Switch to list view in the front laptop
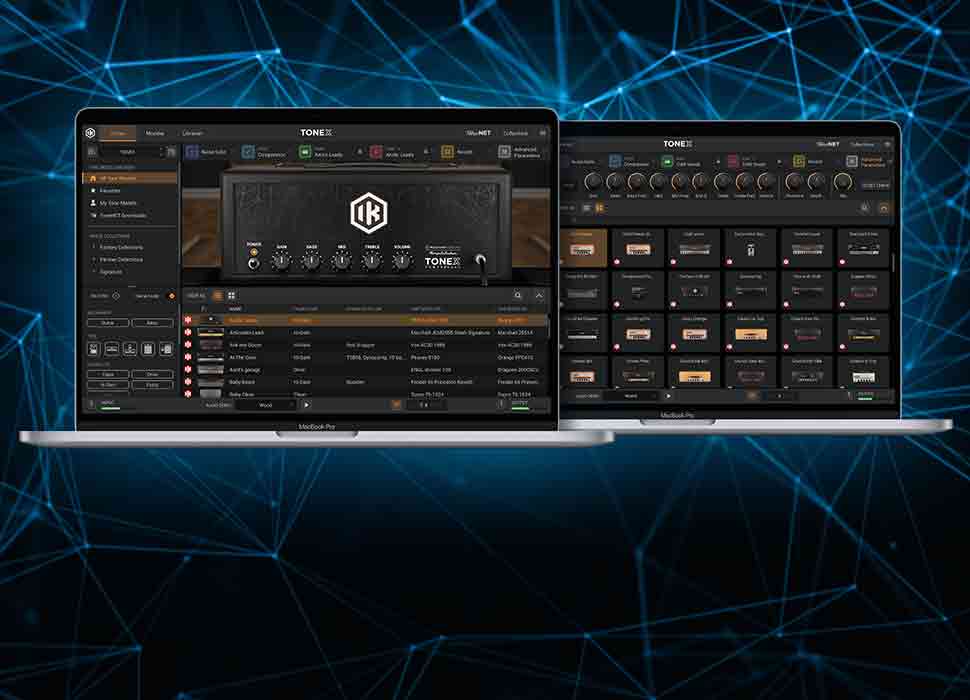This screenshot has height=700, width=970. [x=218, y=296]
